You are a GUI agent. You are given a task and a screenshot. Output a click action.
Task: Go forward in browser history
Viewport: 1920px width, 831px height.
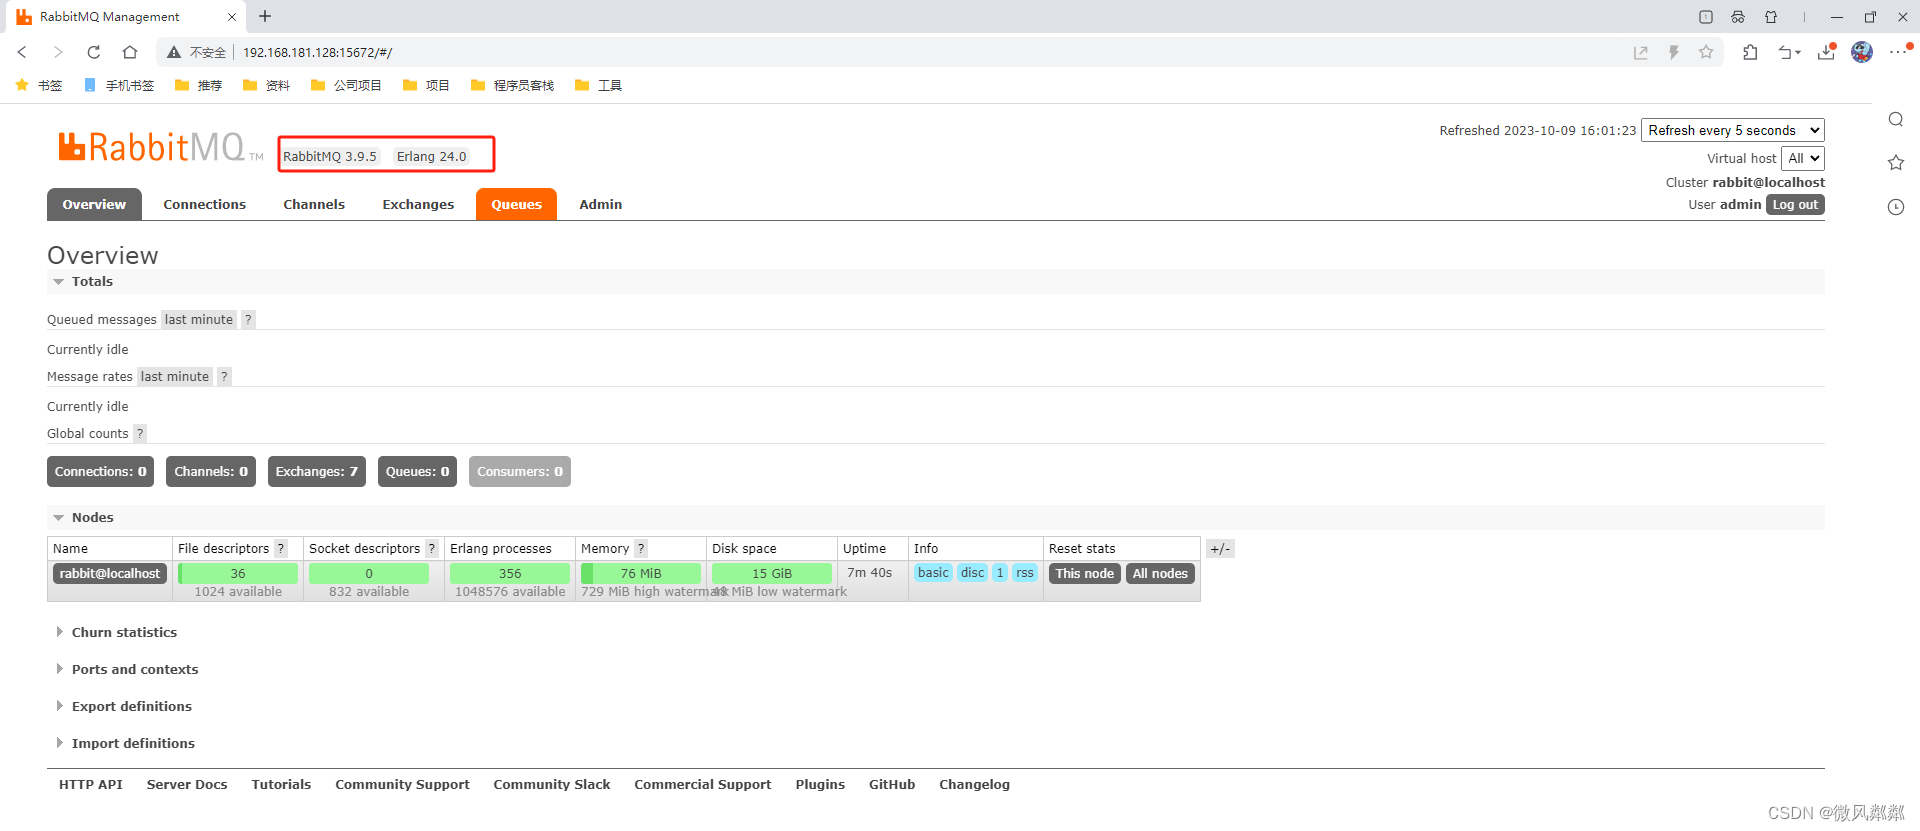pos(58,52)
